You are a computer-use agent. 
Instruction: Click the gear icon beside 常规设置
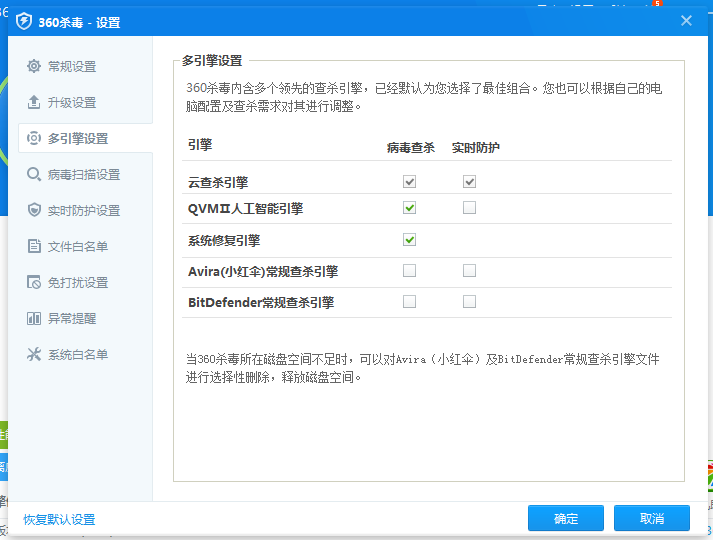(x=34, y=66)
